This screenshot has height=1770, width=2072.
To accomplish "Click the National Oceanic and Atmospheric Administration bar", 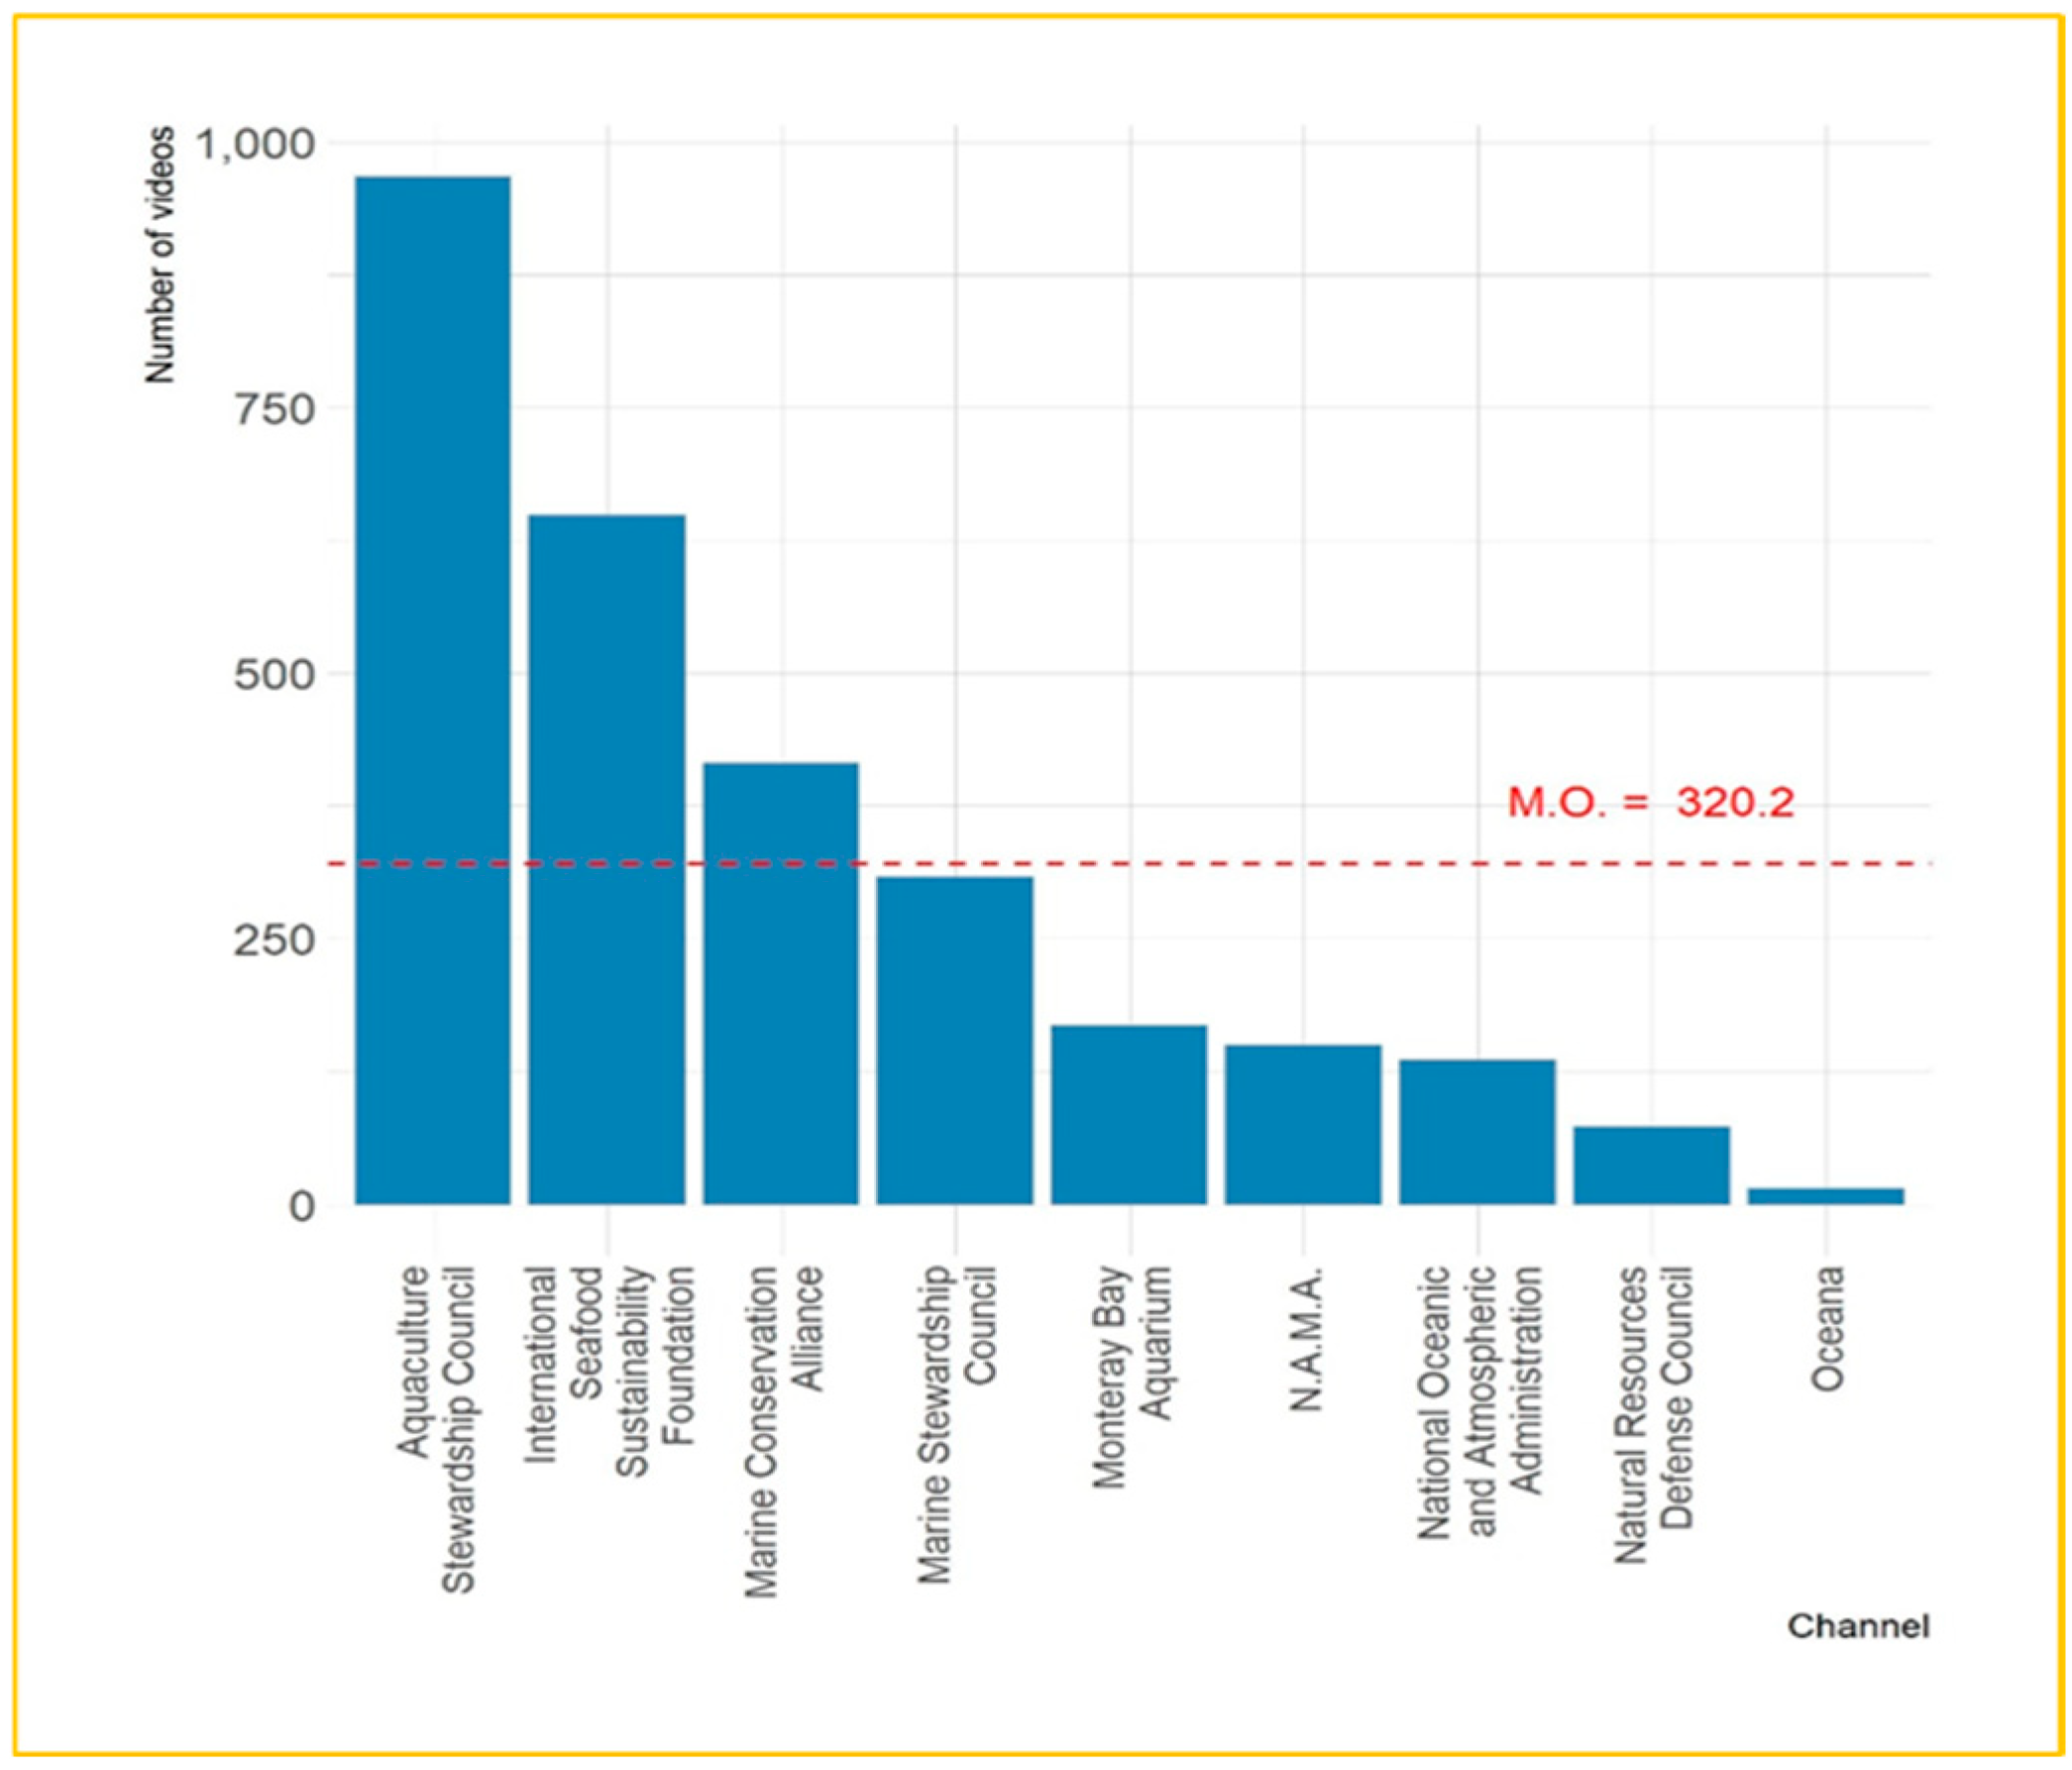I will coord(1476,1131).
